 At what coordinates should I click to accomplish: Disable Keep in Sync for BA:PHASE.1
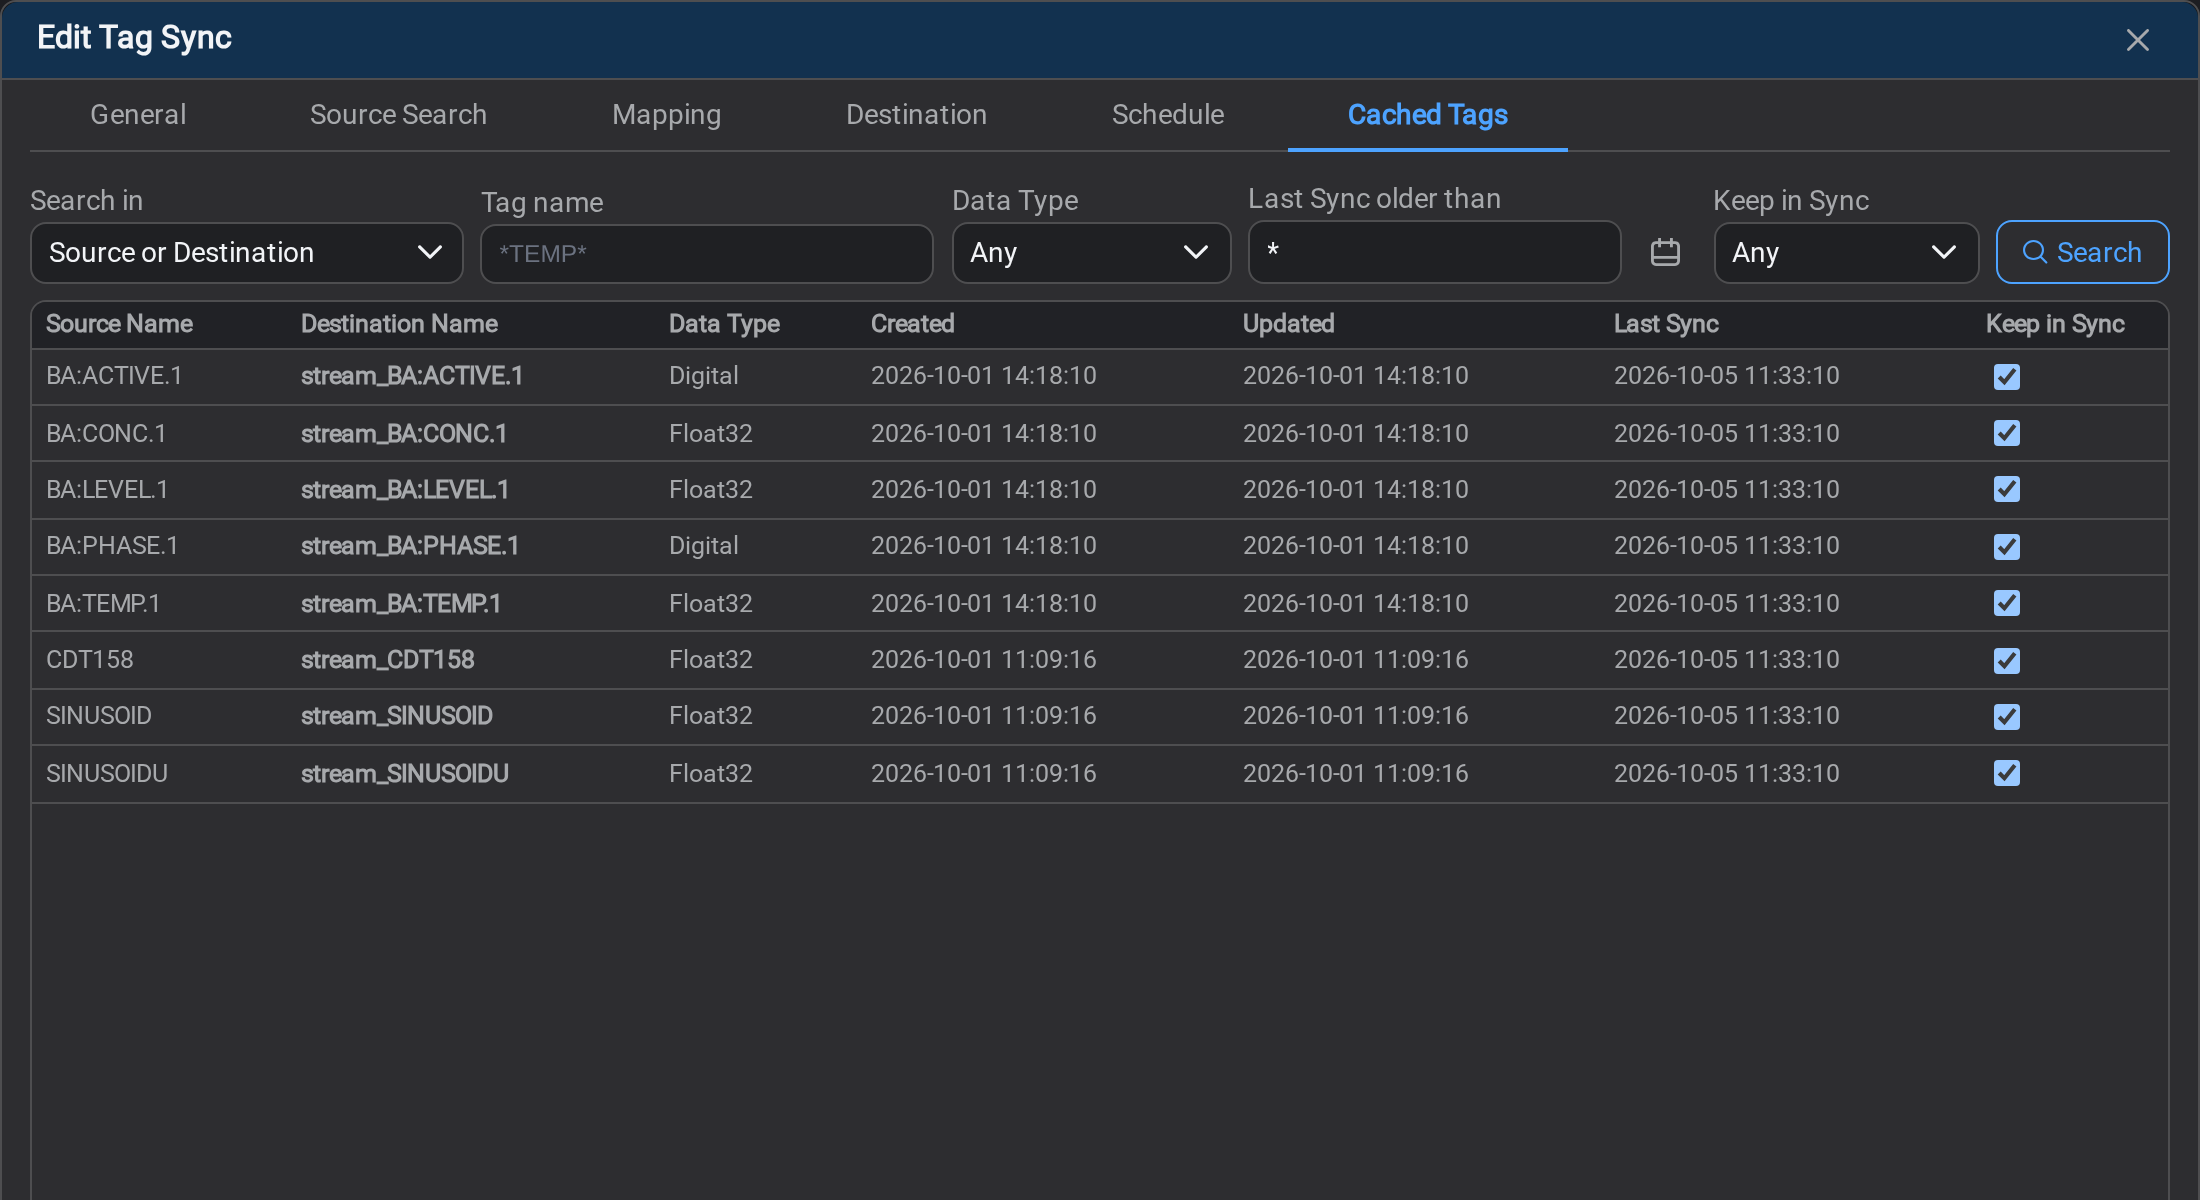pyautogui.click(x=2006, y=547)
